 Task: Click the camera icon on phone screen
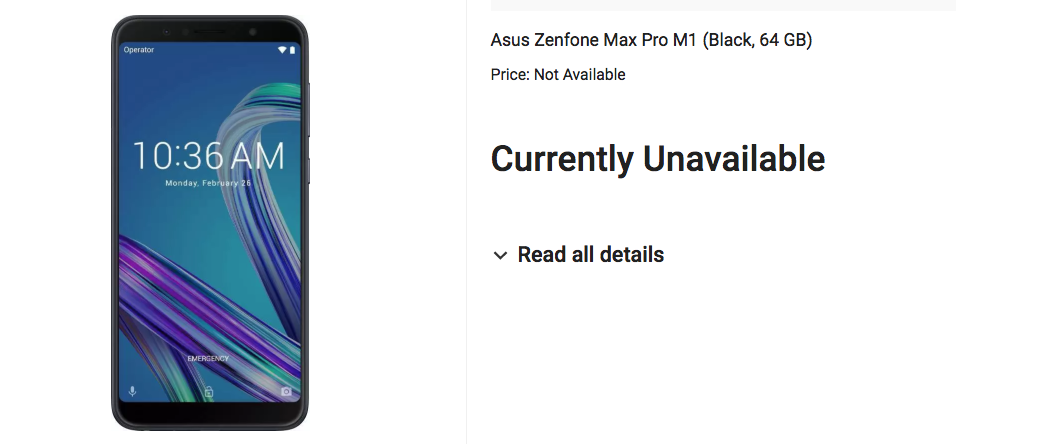click(287, 391)
